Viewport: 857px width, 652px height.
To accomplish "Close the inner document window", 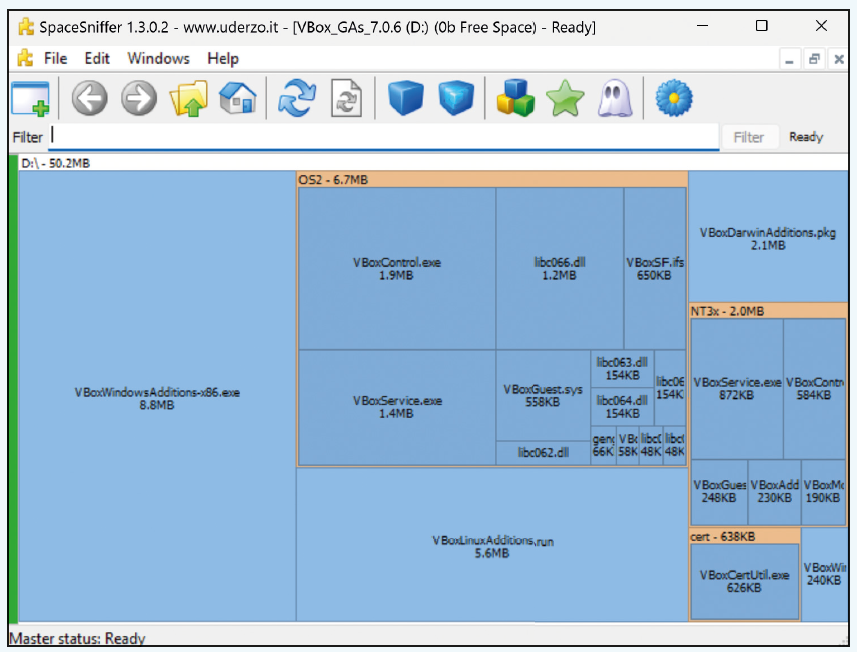I will point(839,59).
